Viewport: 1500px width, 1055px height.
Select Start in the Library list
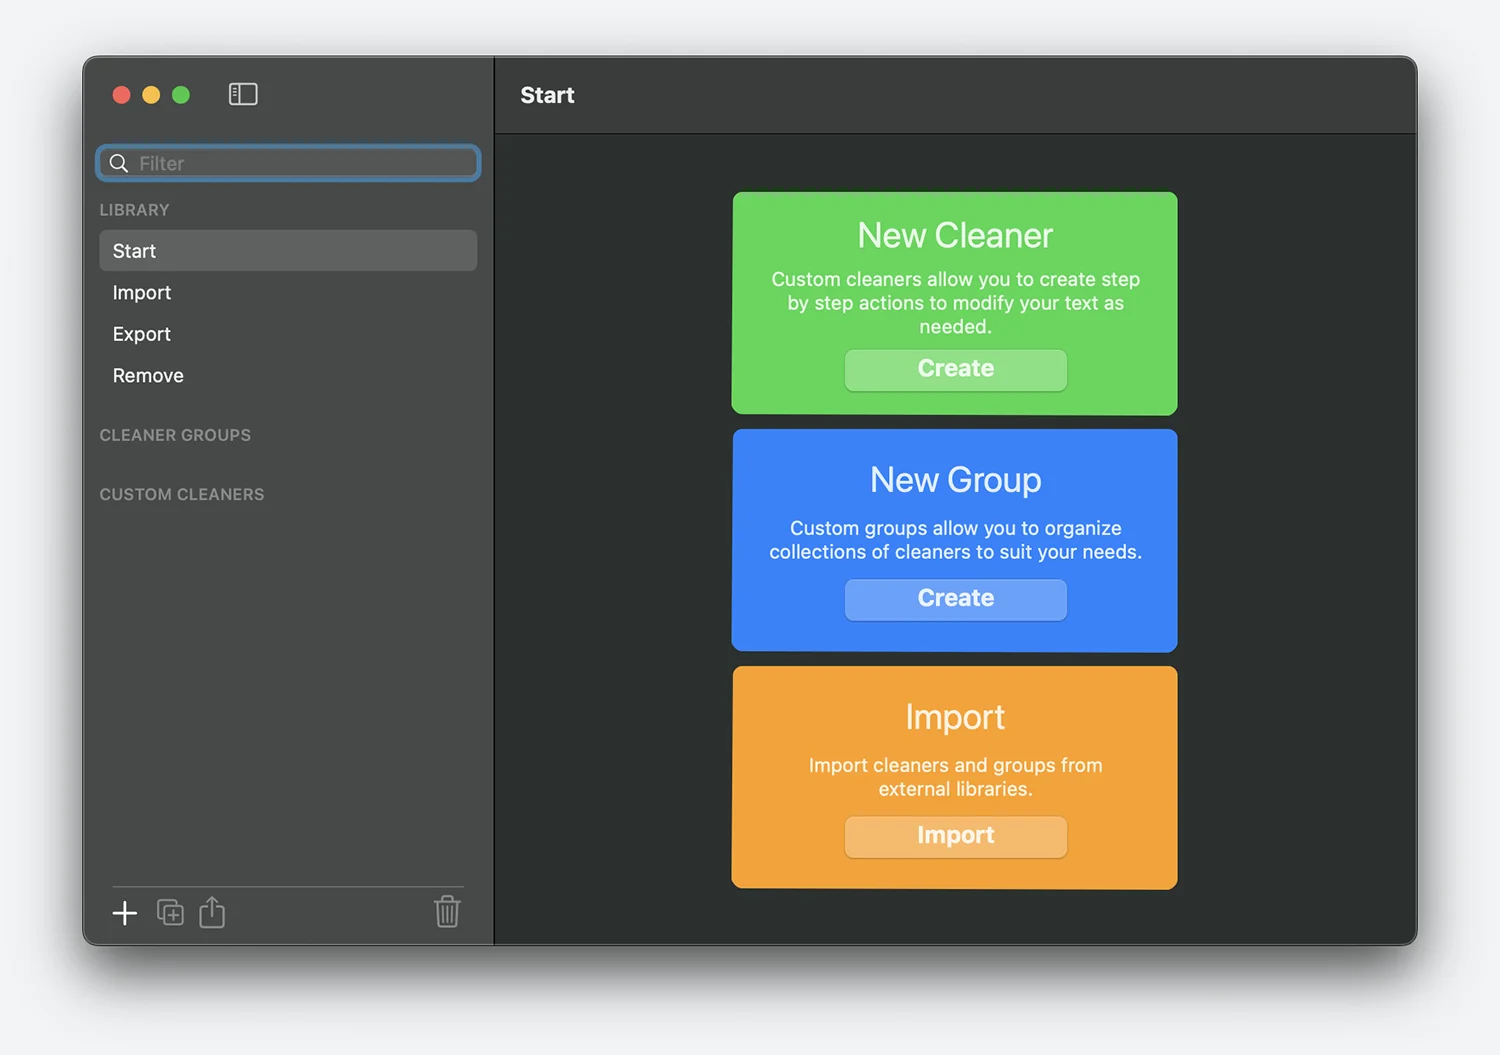(x=288, y=251)
